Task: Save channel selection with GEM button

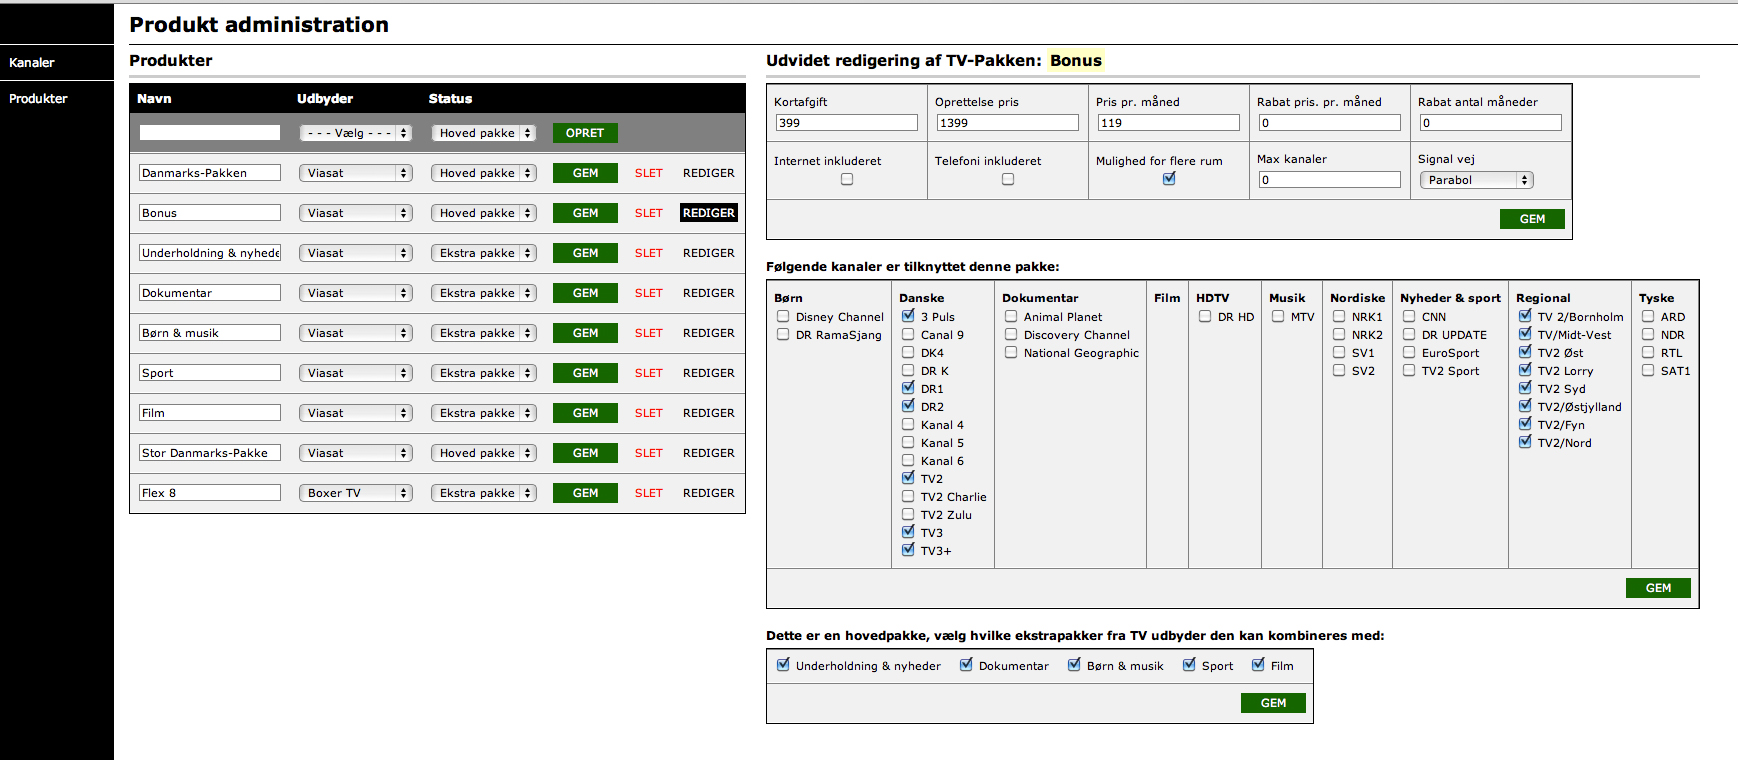Action: tap(1657, 588)
